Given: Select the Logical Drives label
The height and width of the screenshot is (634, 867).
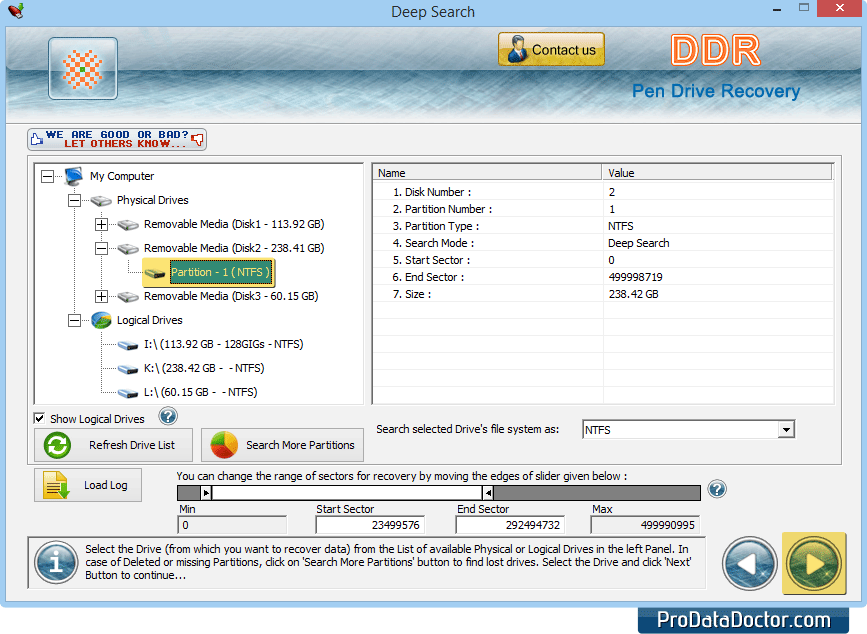Looking at the screenshot, I should [x=149, y=320].
